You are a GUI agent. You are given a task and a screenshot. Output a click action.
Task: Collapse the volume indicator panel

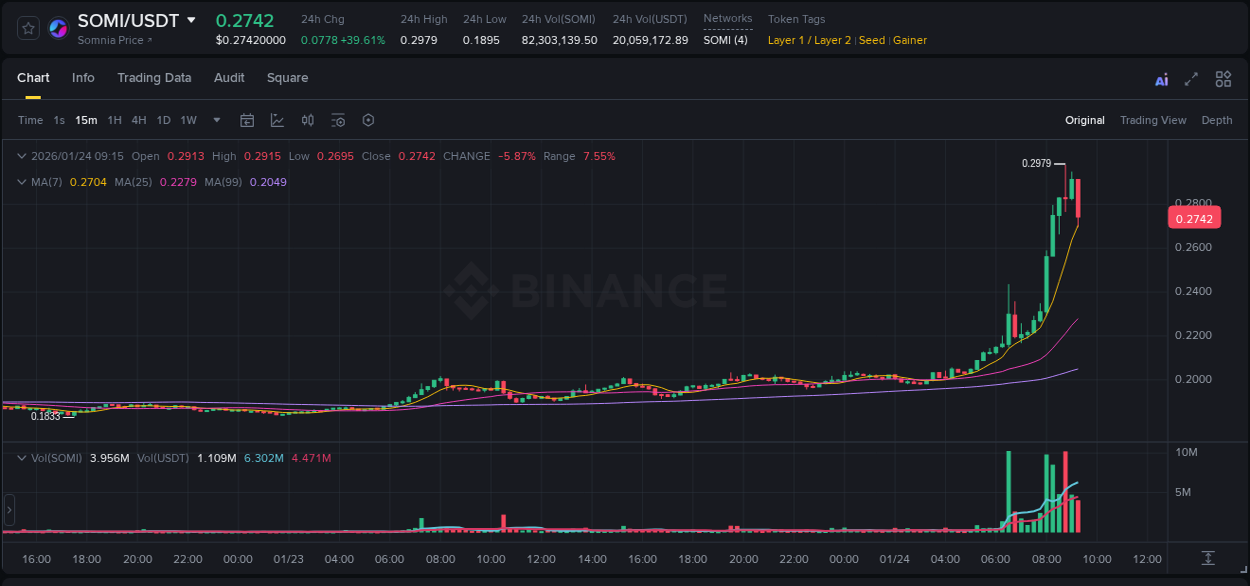pos(22,458)
